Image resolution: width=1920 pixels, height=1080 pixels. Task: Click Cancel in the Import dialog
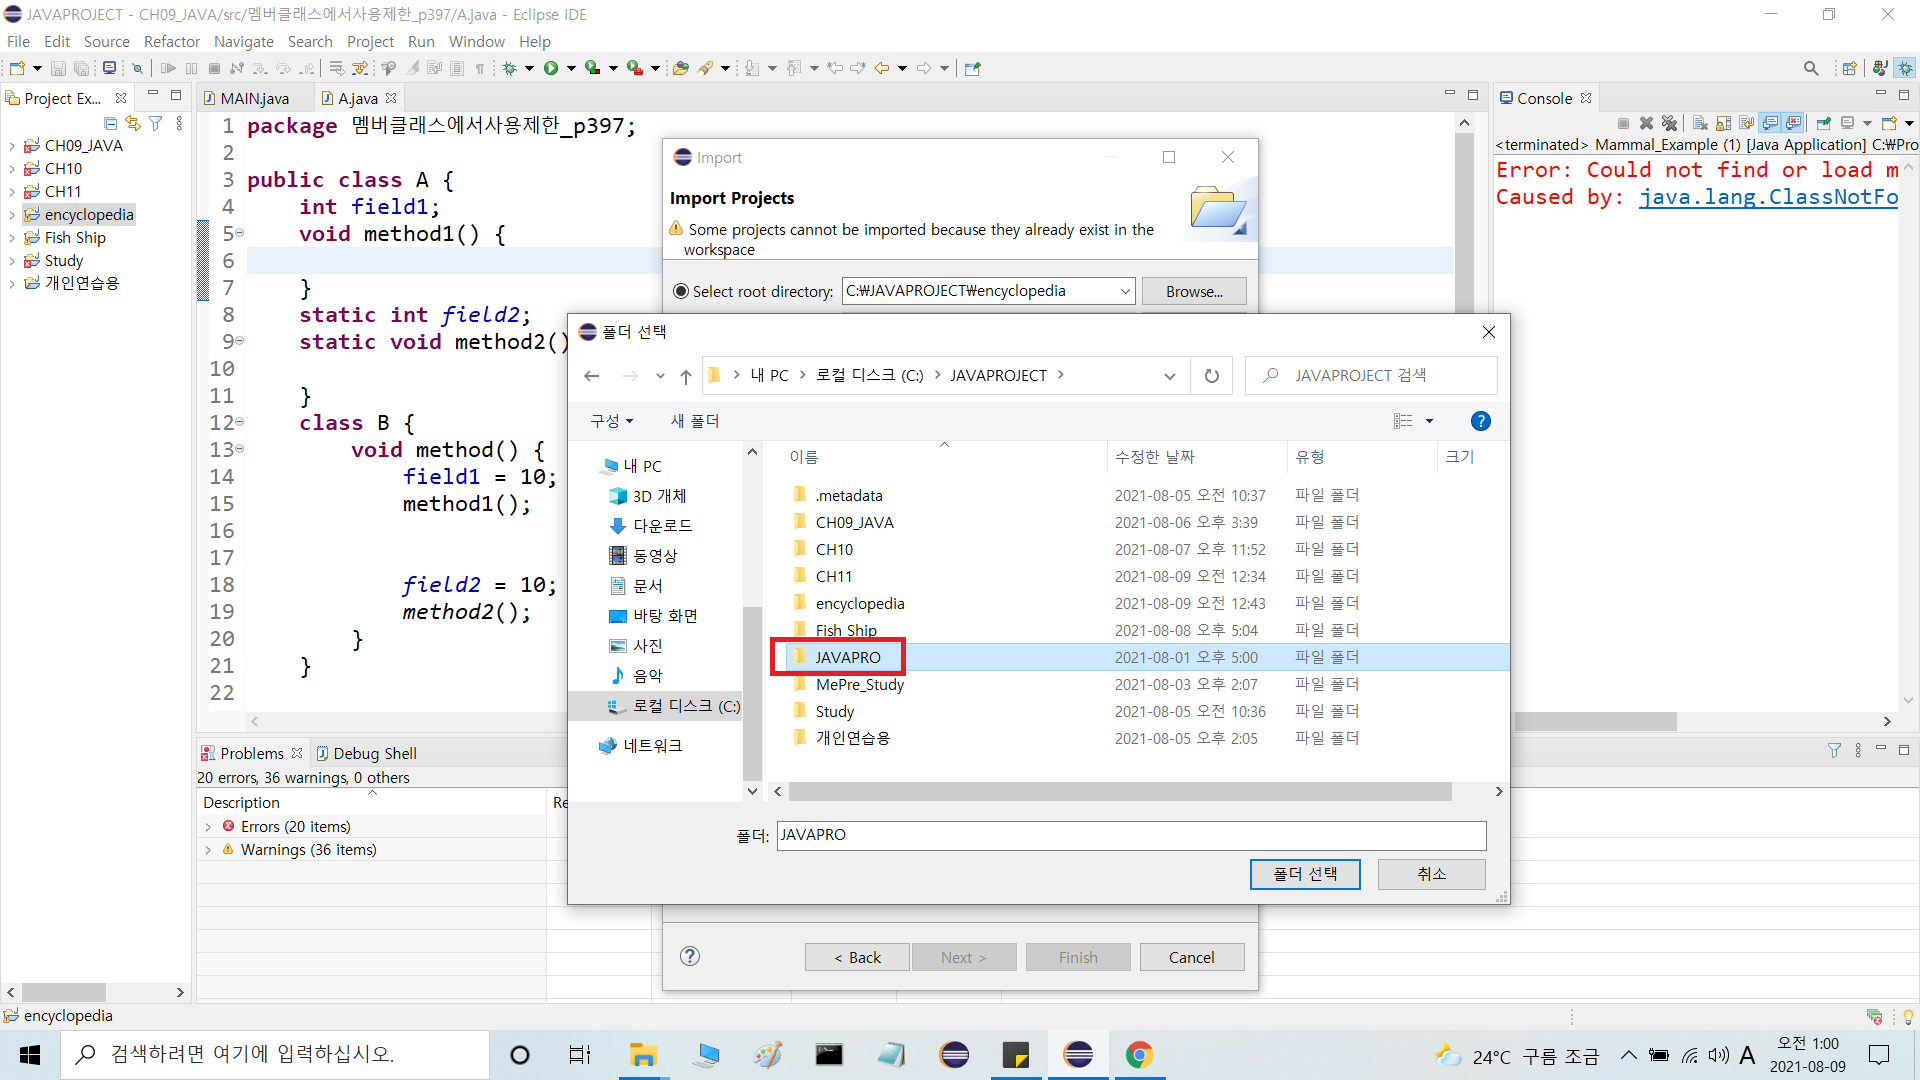[1191, 957]
